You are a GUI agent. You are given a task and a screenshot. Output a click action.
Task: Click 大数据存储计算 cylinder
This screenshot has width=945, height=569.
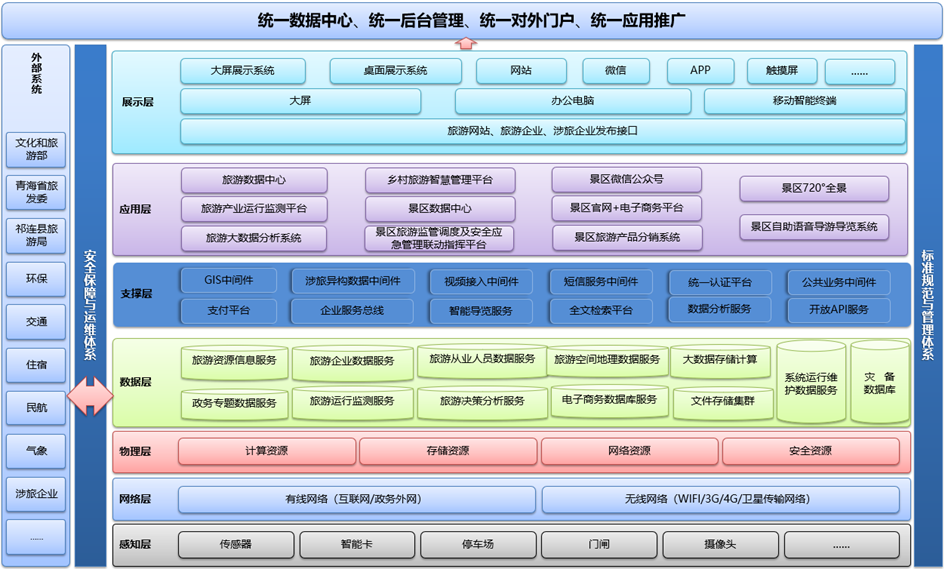pos(720,361)
